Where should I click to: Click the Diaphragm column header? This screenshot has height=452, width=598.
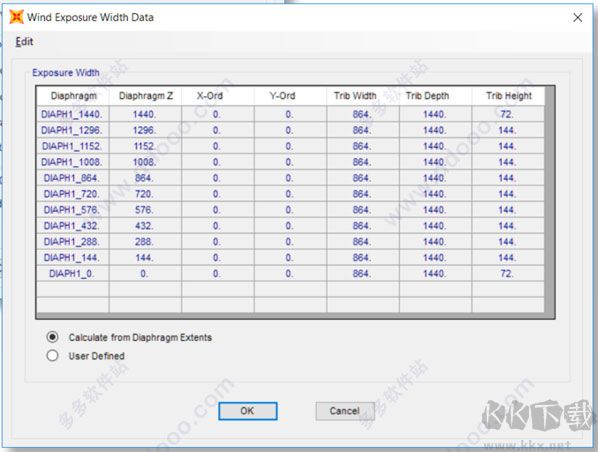point(73,96)
